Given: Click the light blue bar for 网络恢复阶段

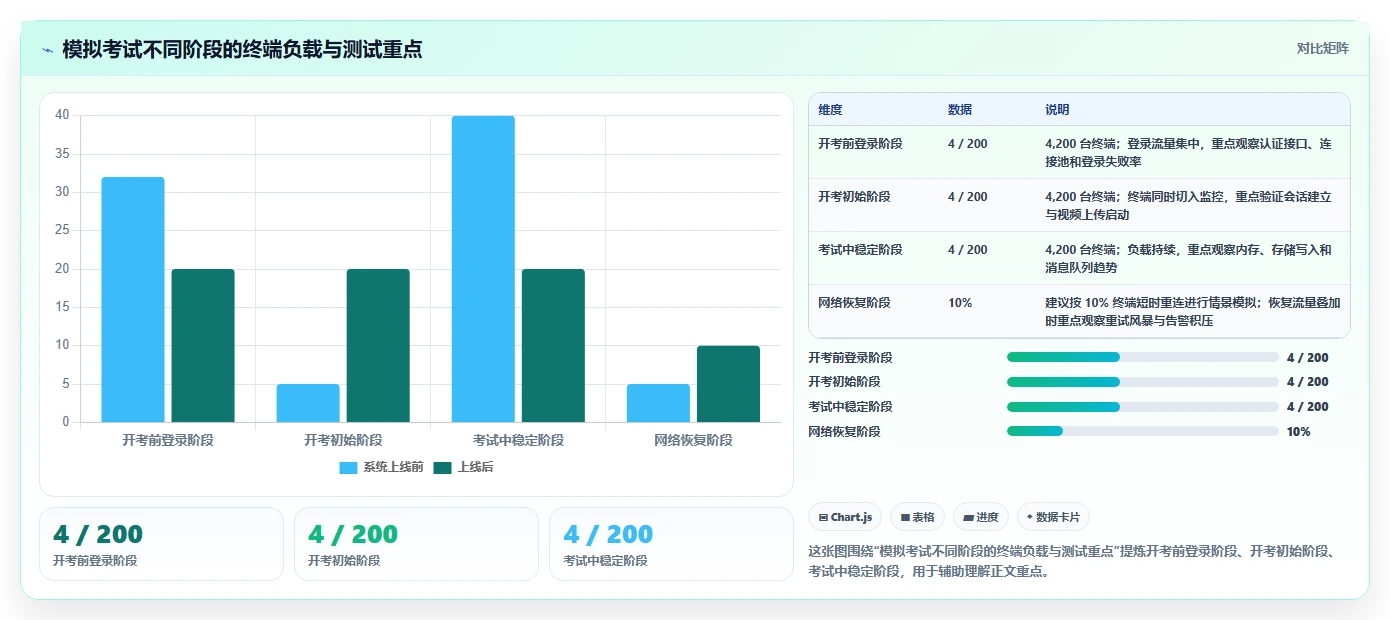Looking at the screenshot, I should (x=658, y=403).
